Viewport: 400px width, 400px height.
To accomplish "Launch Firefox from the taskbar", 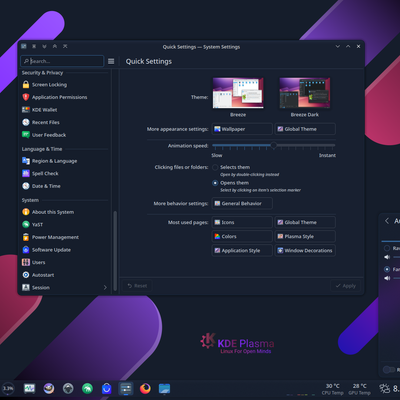I will pyautogui.click(x=145, y=388).
